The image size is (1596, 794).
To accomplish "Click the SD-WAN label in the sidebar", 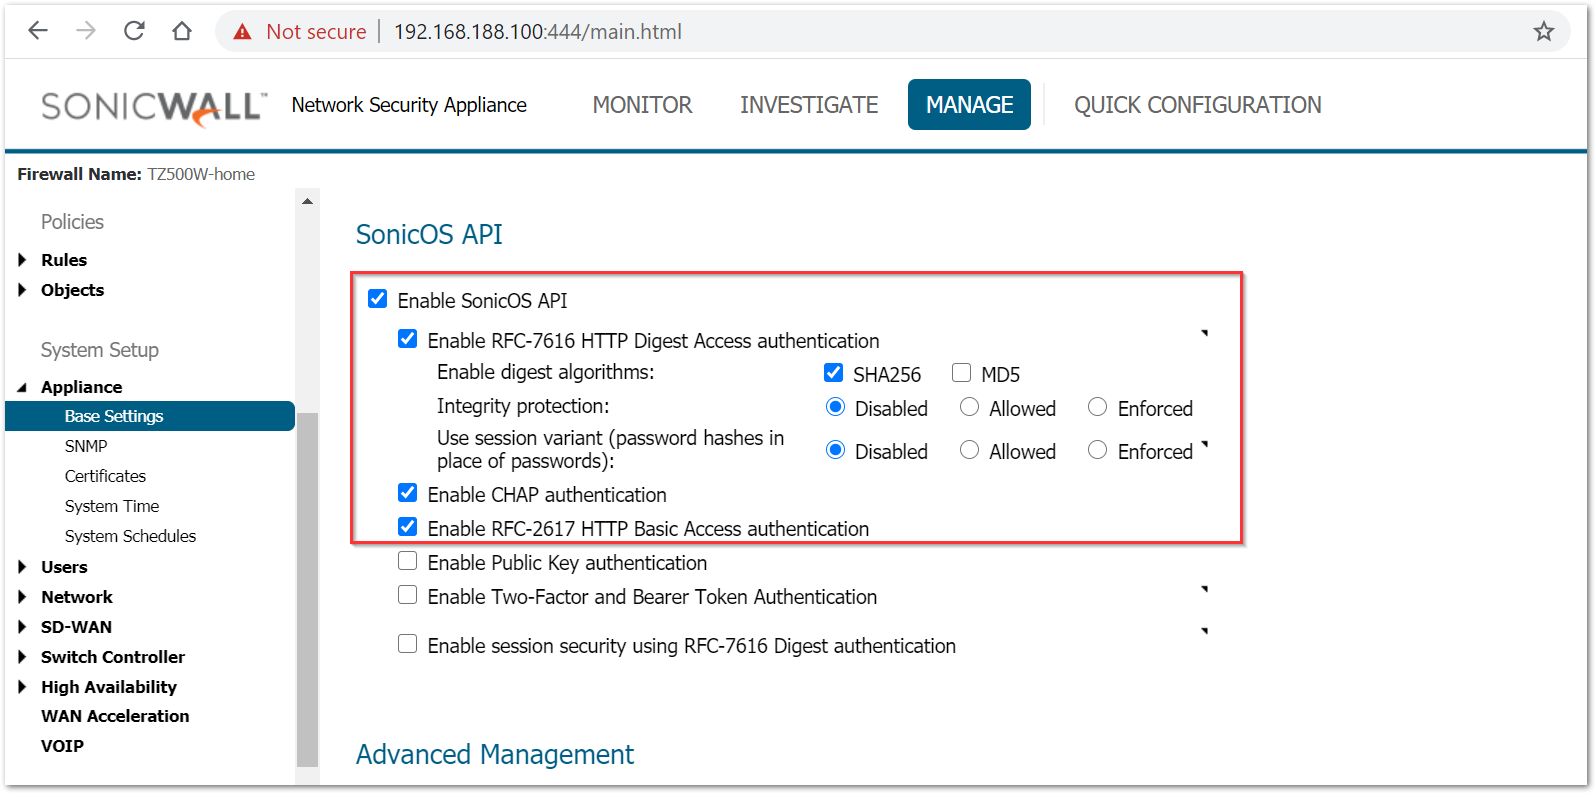I will click(76, 627).
